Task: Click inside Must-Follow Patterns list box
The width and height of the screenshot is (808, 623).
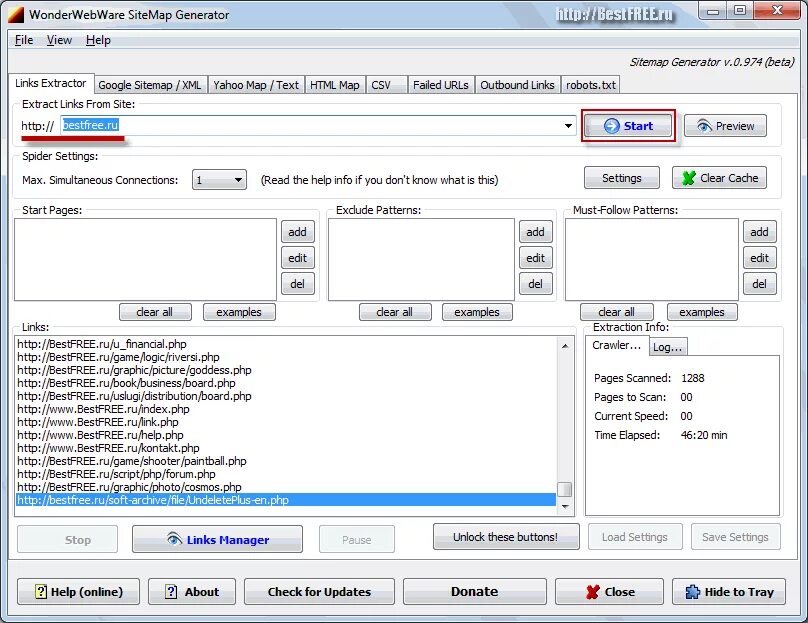Action: [652, 259]
